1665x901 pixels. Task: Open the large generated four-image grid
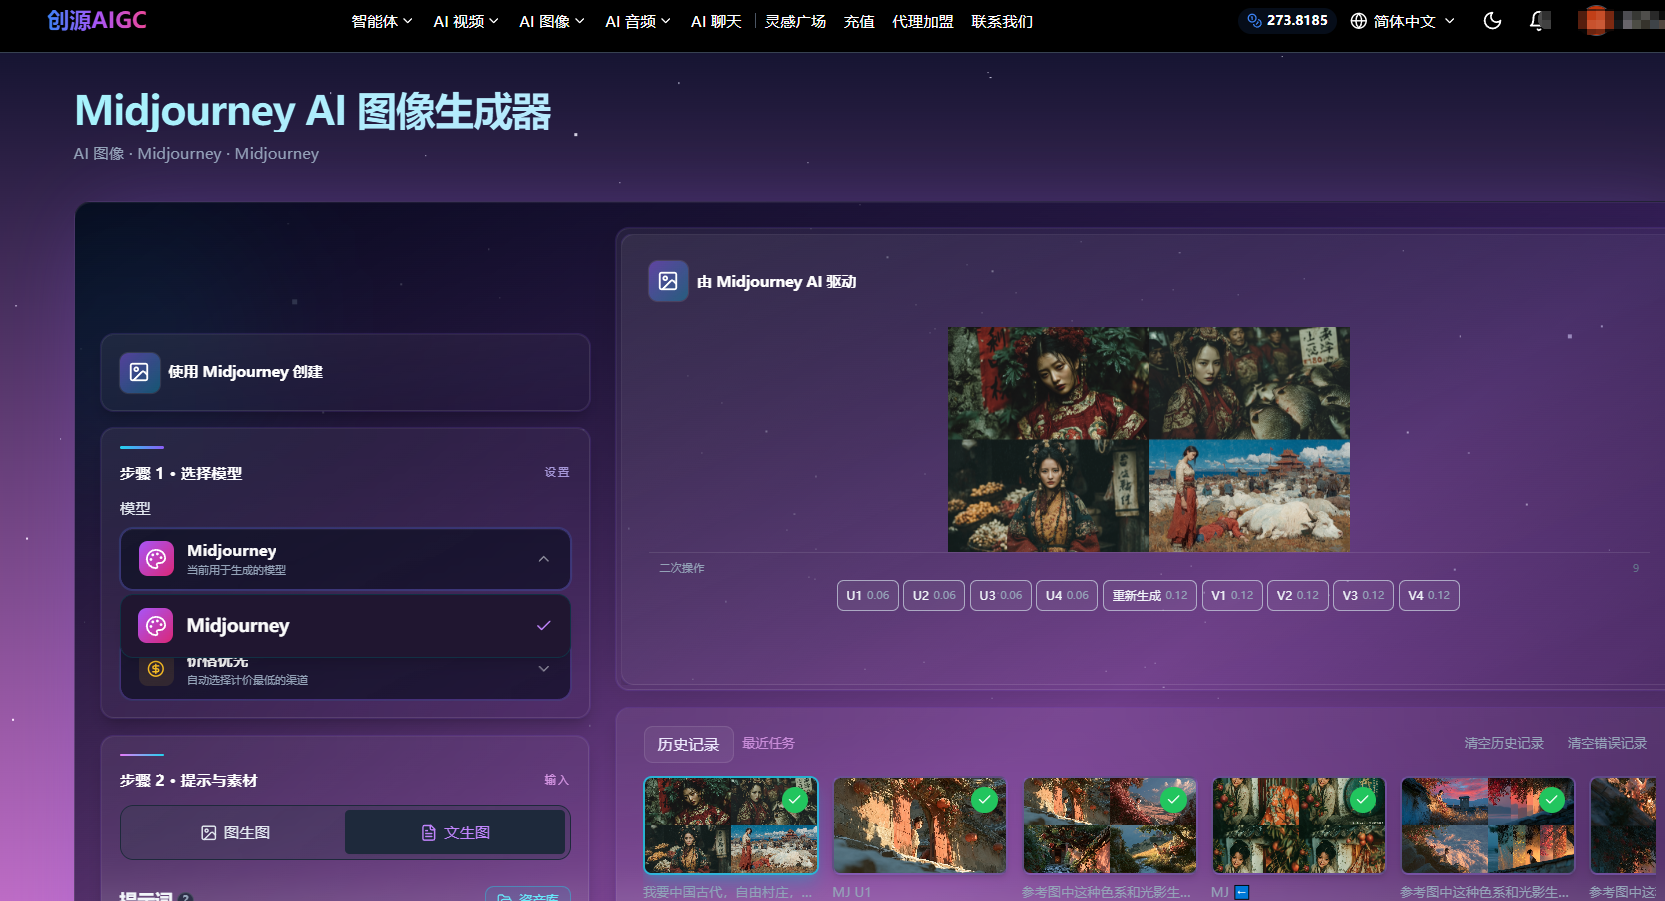[x=1149, y=440]
